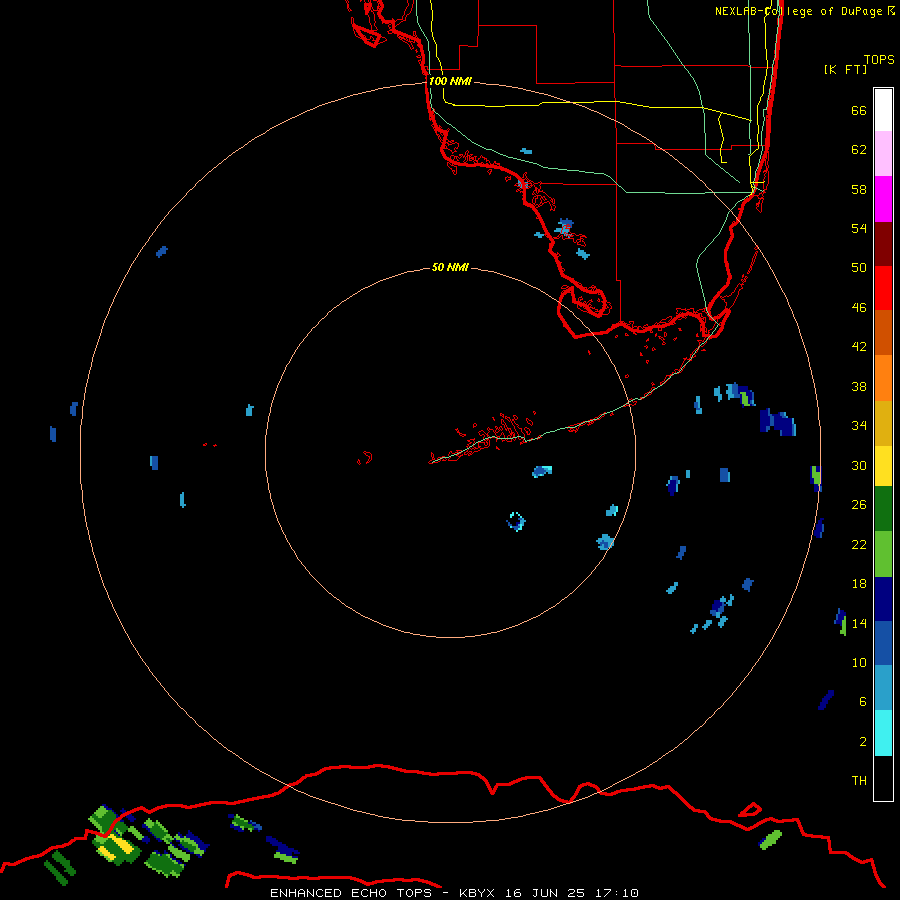Click the 46 legend value label
This screenshot has height=900, width=900.
coord(859,307)
